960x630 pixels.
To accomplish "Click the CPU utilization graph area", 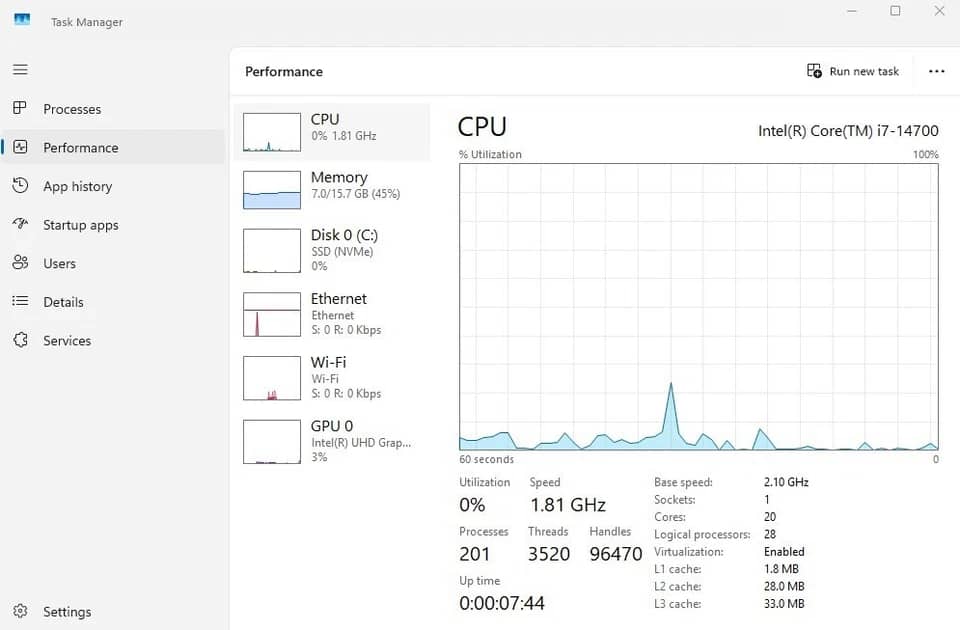I will point(699,307).
